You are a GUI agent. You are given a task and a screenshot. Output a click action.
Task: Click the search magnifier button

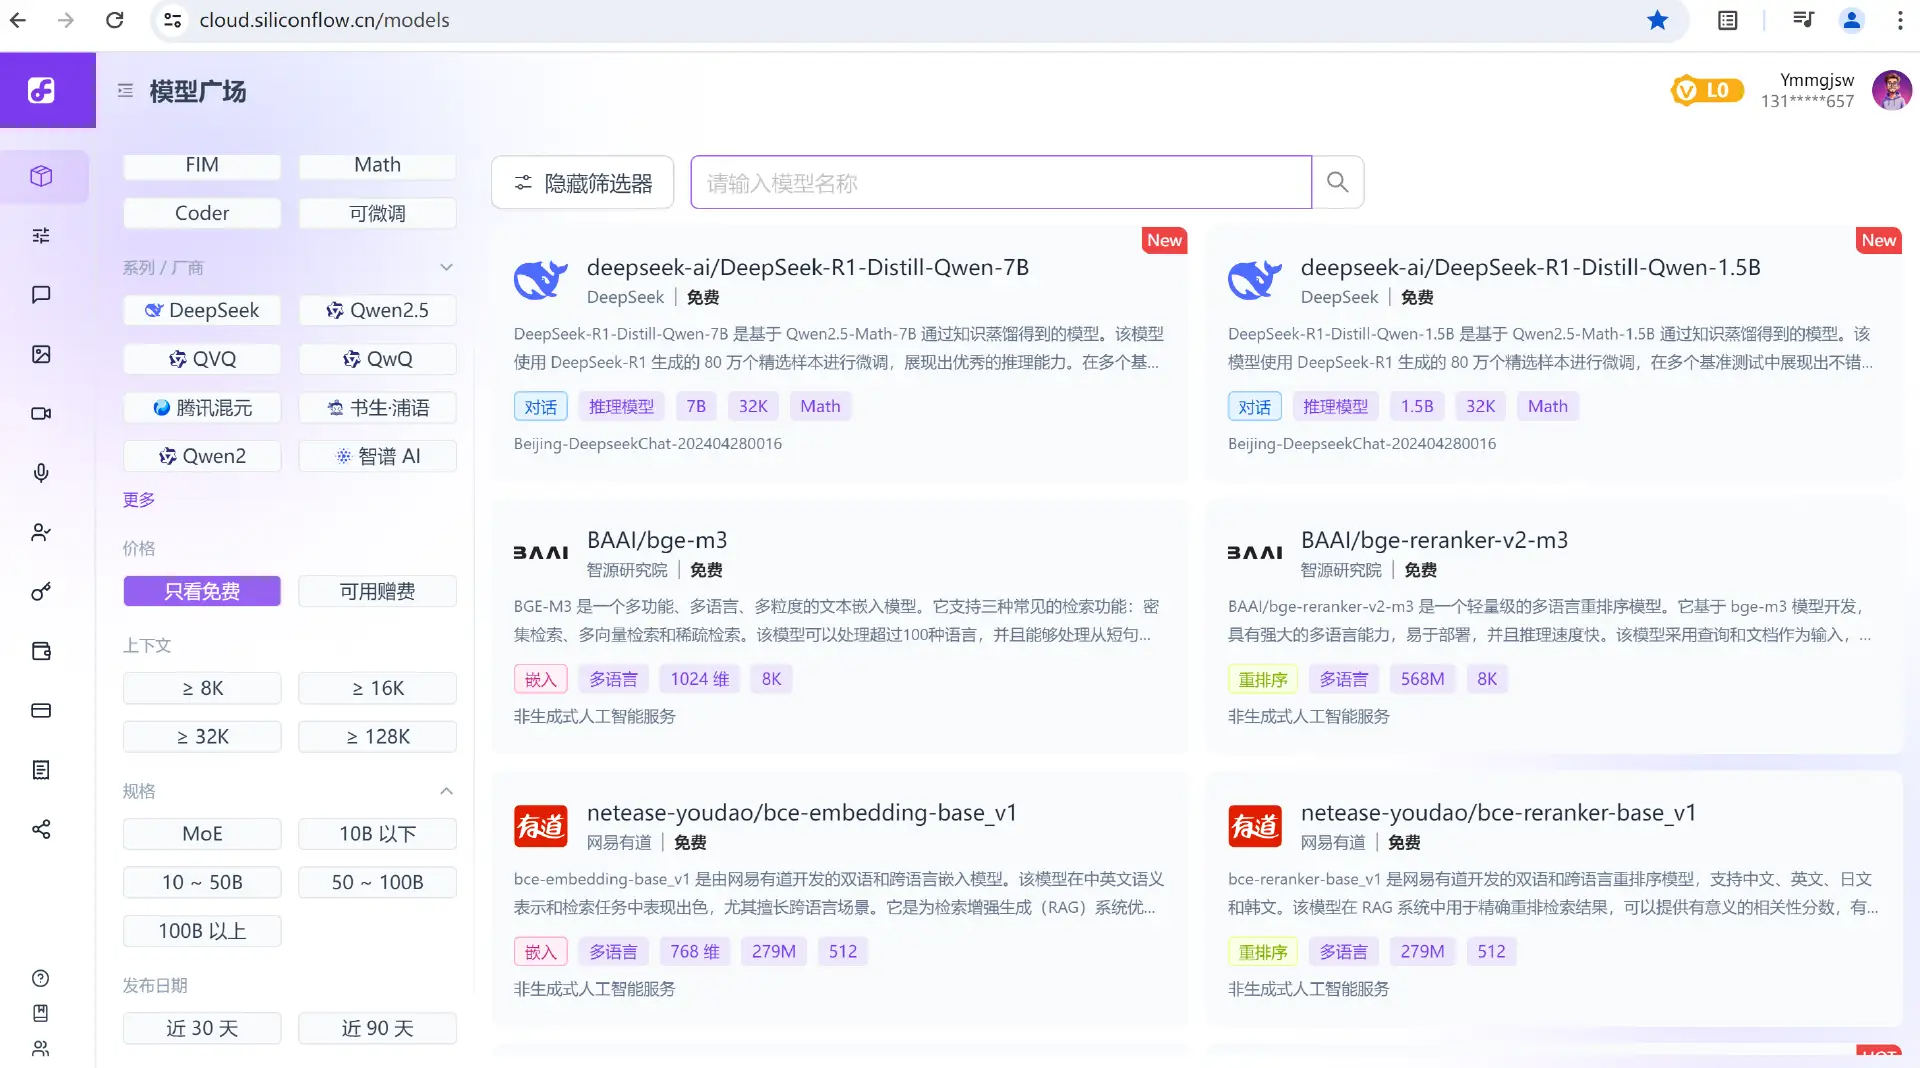pos(1338,182)
